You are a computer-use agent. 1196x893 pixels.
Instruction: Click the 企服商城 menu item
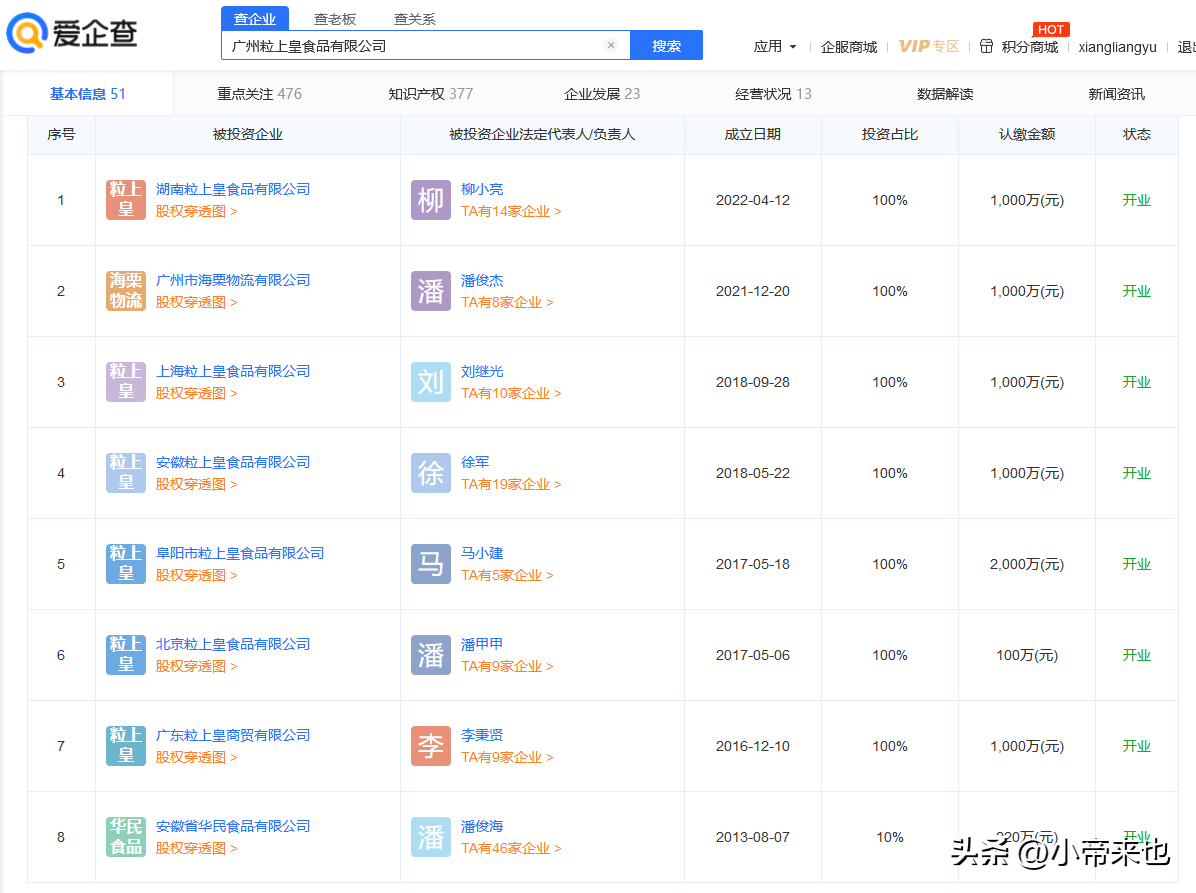click(x=848, y=46)
